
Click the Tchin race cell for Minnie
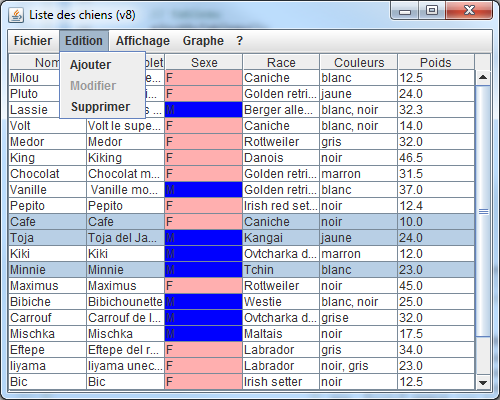(281, 270)
